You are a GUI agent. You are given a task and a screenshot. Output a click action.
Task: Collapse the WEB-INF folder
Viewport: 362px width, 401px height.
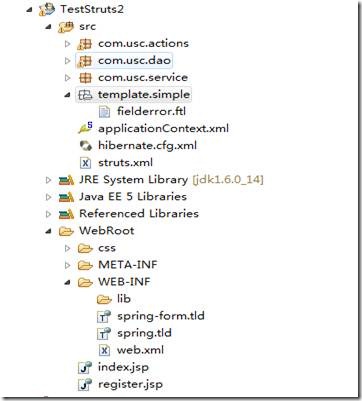(68, 282)
